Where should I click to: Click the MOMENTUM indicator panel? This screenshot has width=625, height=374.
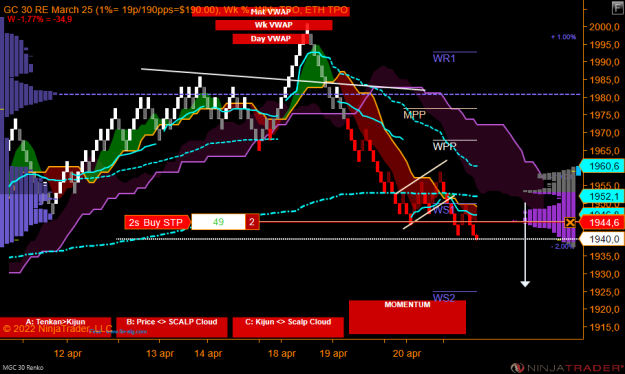point(407,317)
